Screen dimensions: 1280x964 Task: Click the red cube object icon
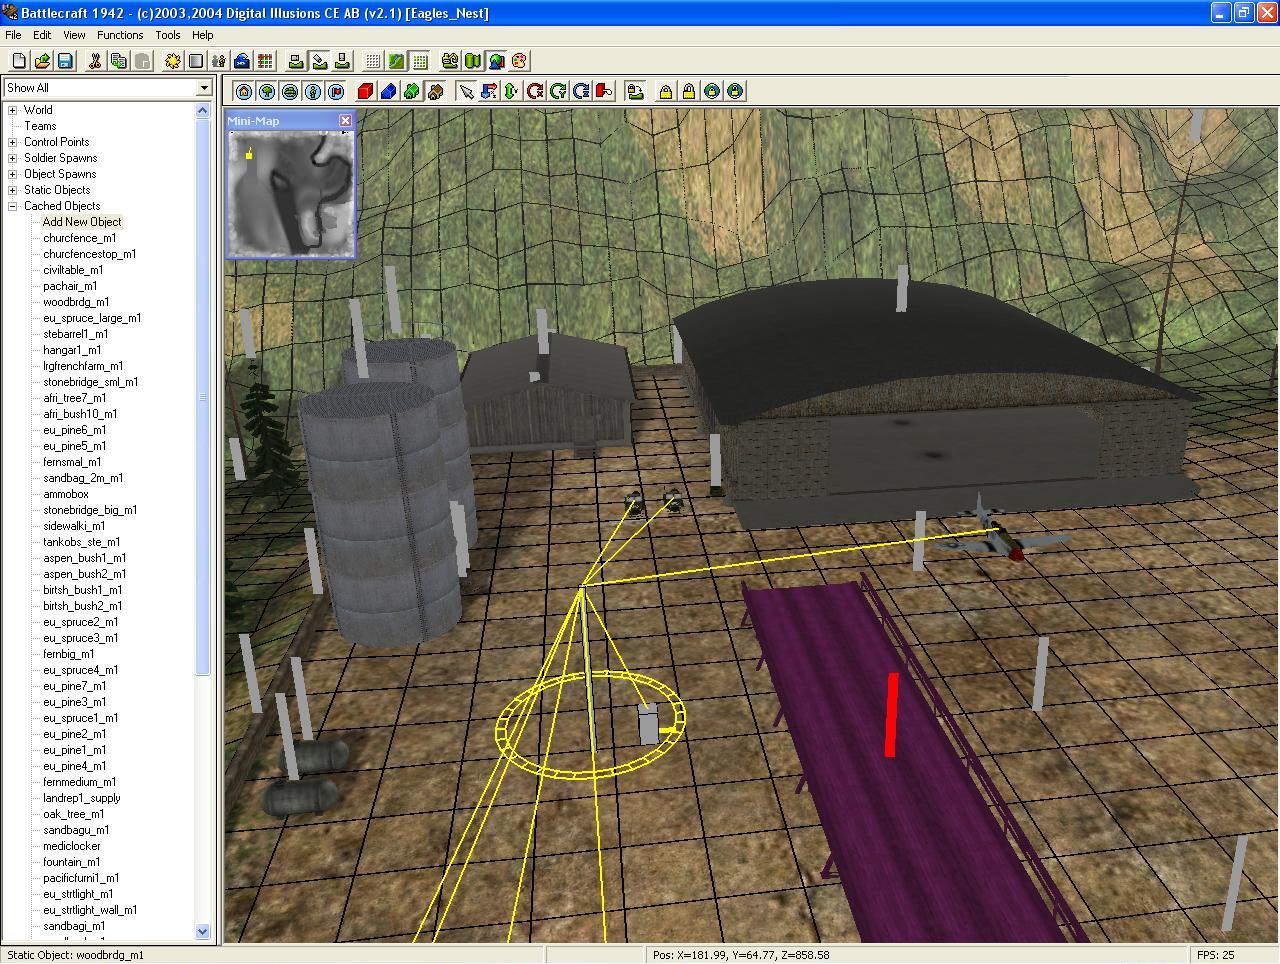pos(365,91)
